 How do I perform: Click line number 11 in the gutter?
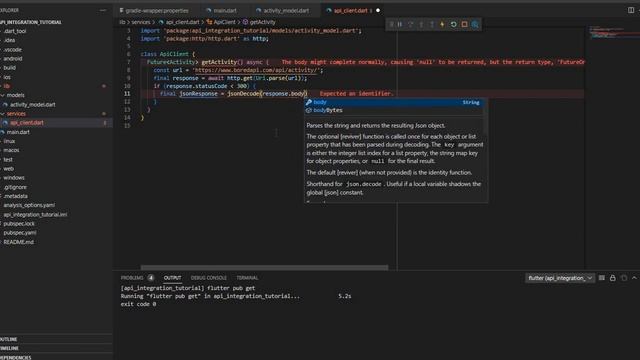coord(127,94)
